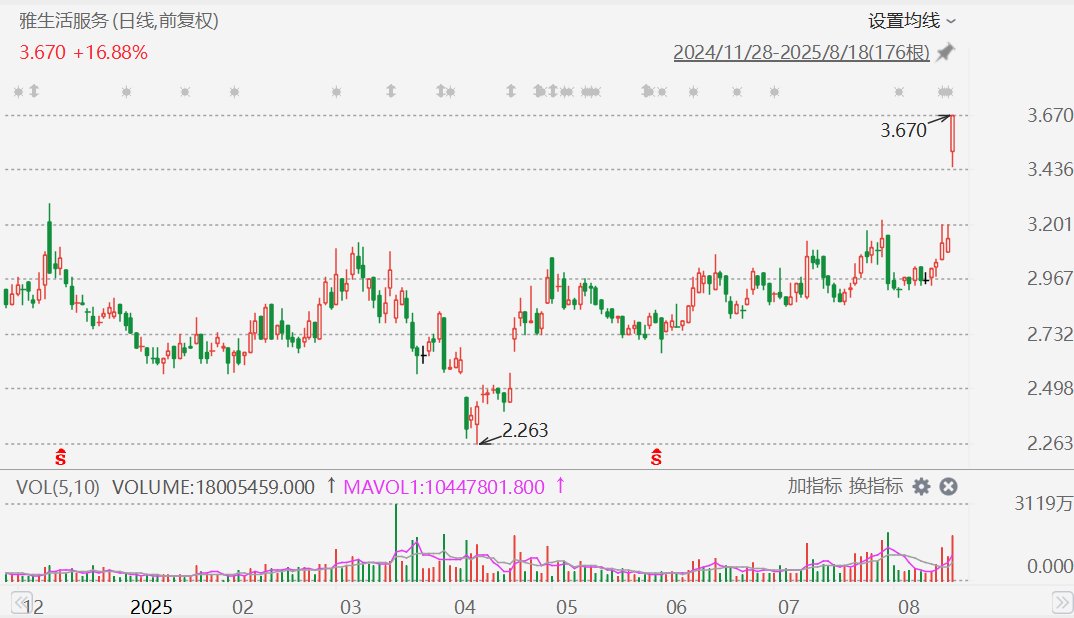This screenshot has width=1074, height=618.
Task: Click the MAVOL1 magenta value label
Action: coord(444,487)
